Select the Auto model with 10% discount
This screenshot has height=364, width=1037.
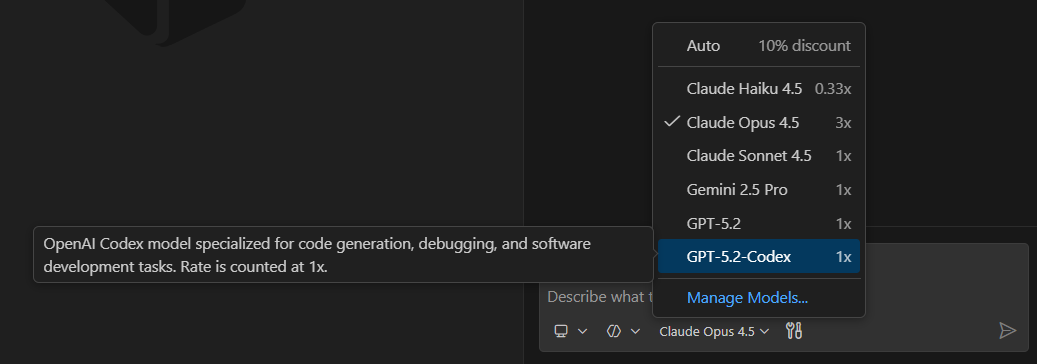pyautogui.click(x=759, y=46)
